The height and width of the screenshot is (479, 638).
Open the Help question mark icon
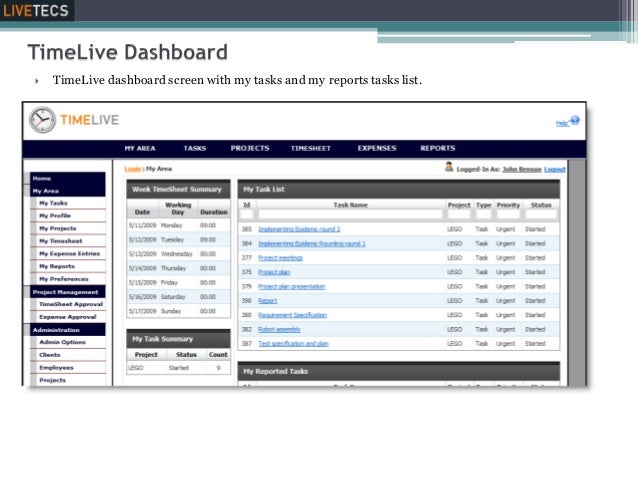click(x=575, y=120)
